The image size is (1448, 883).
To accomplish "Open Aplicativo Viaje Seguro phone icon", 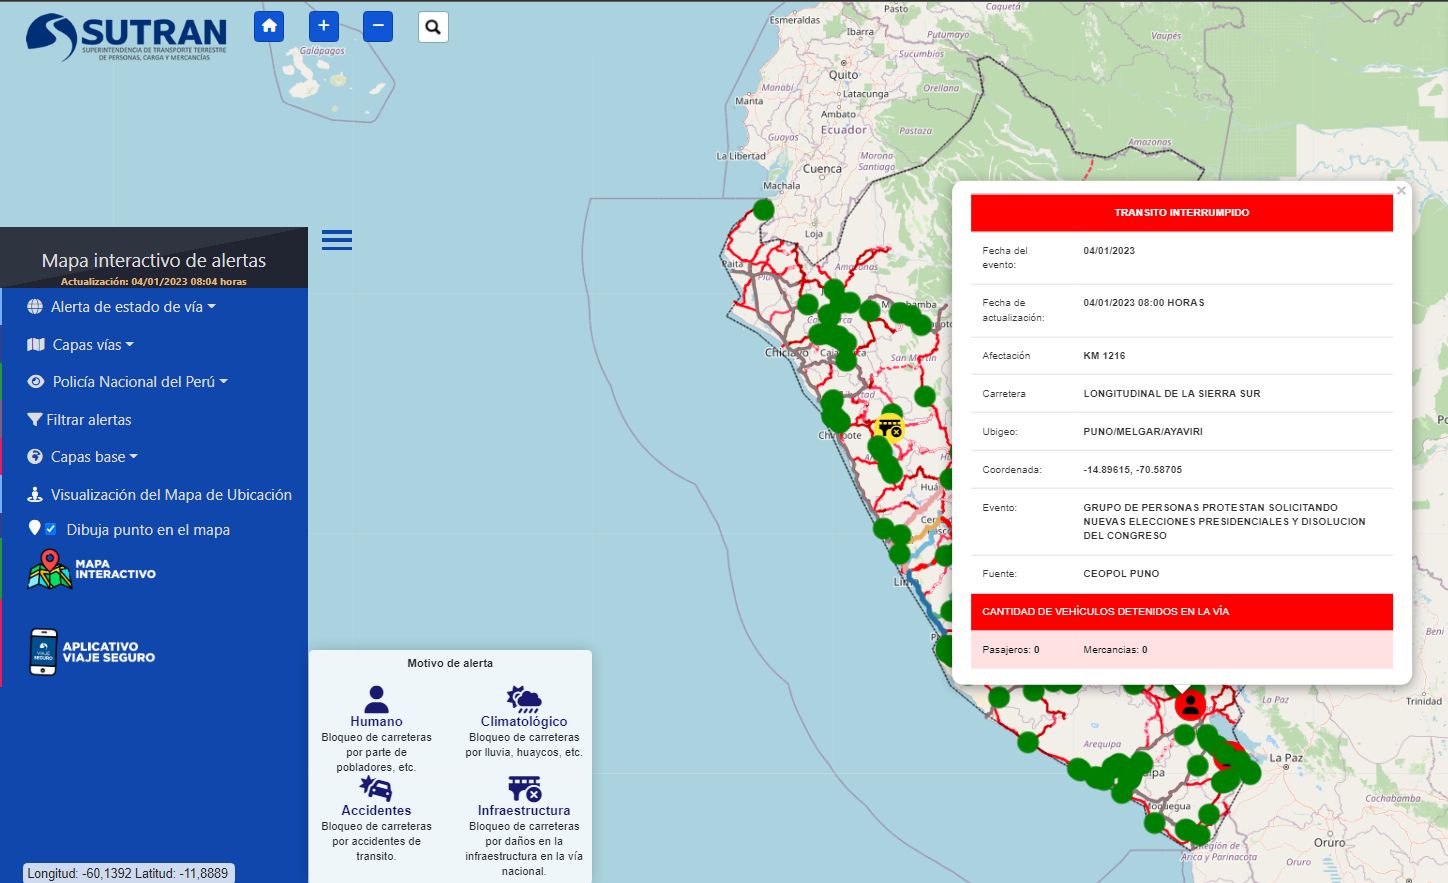I will (43, 652).
